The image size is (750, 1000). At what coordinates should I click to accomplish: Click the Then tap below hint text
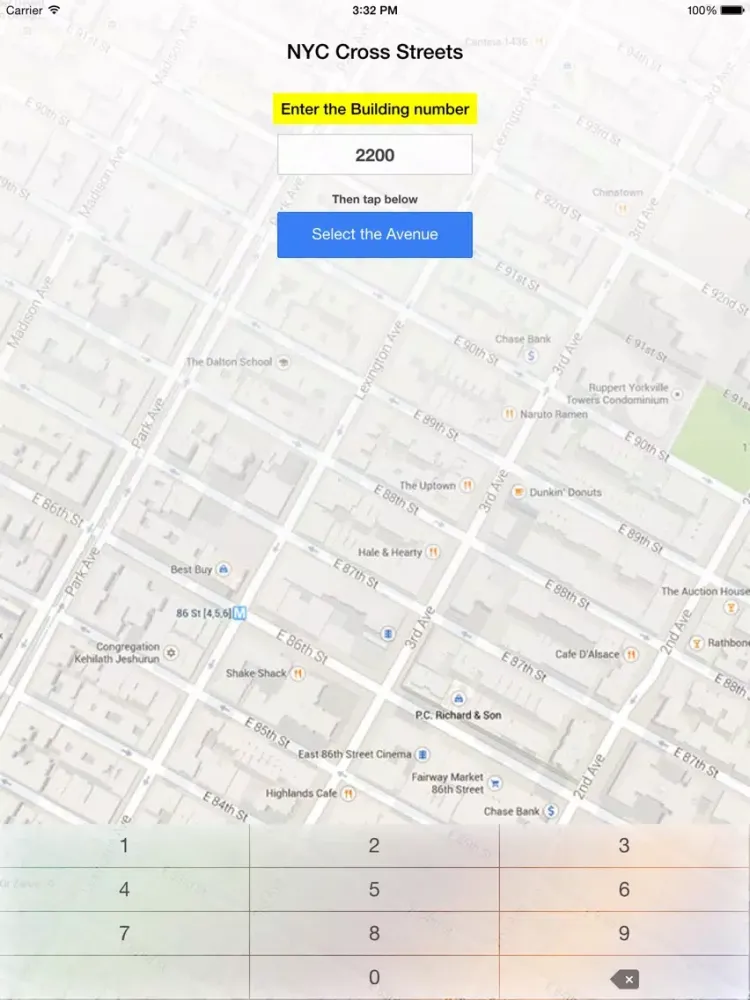pos(375,199)
